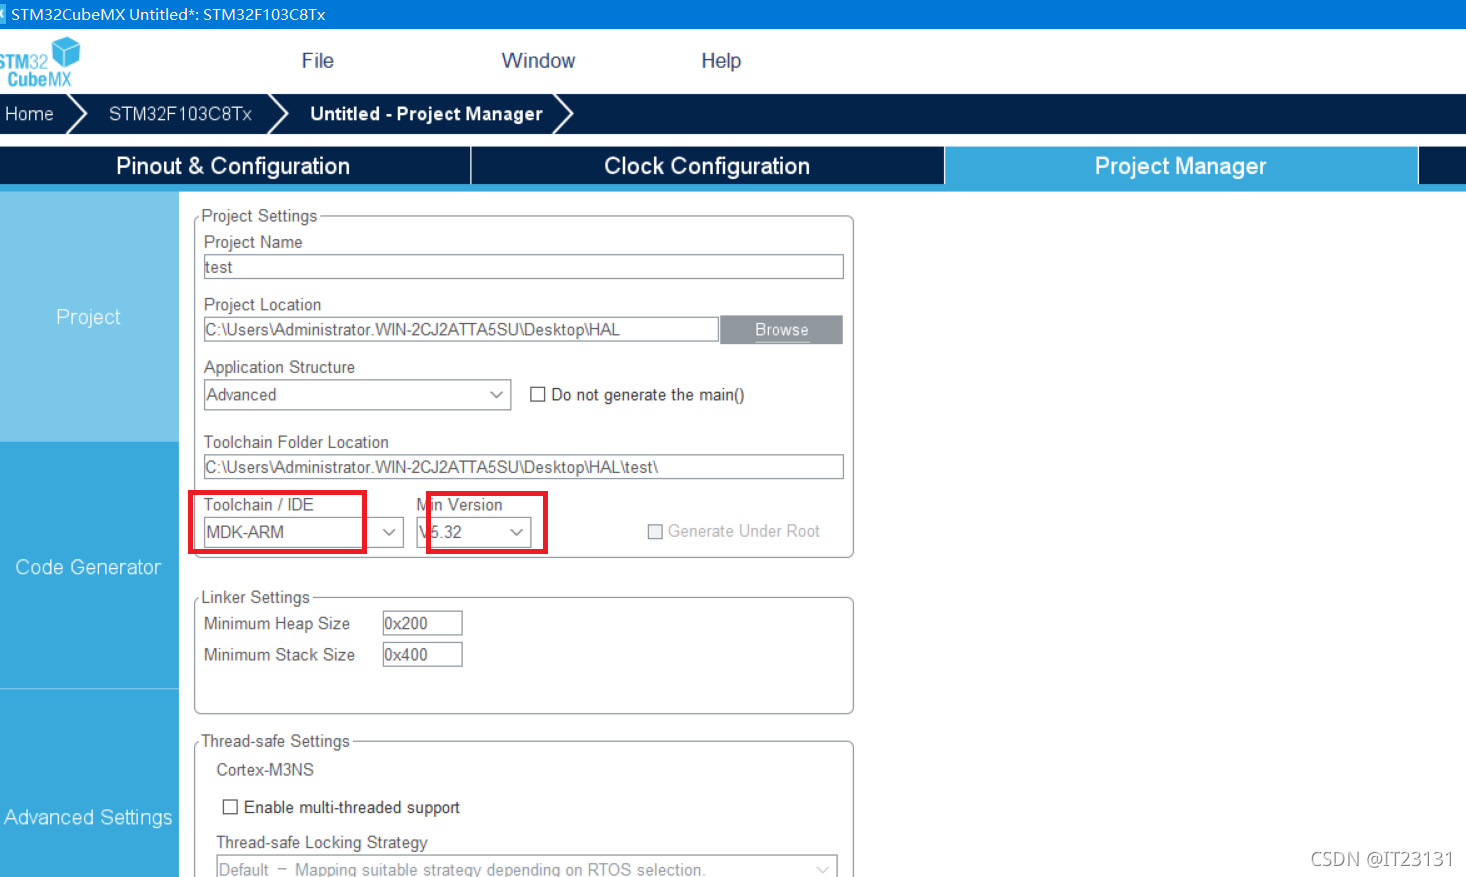
Task: Open the Application Structure dropdown
Action: pyautogui.click(x=357, y=395)
